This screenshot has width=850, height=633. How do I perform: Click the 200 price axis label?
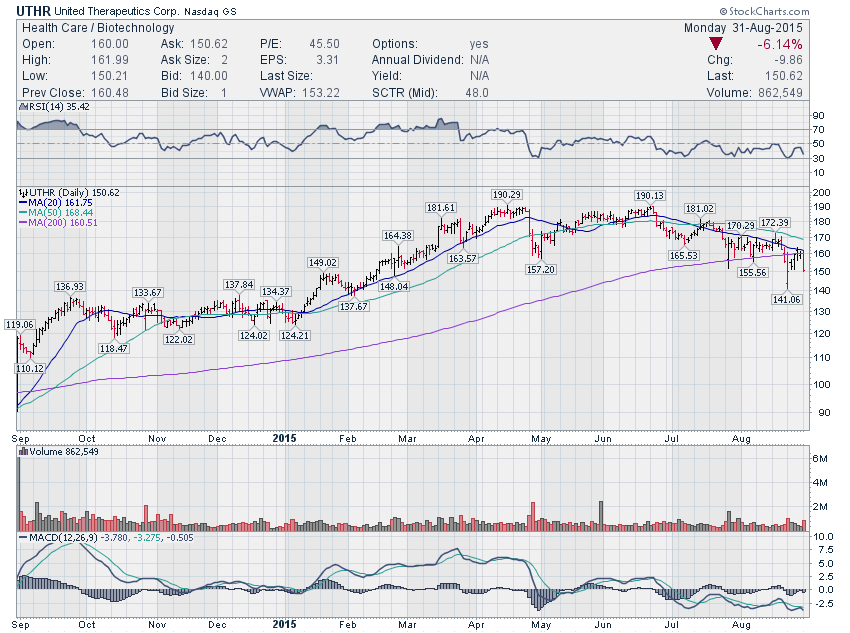(x=821, y=192)
